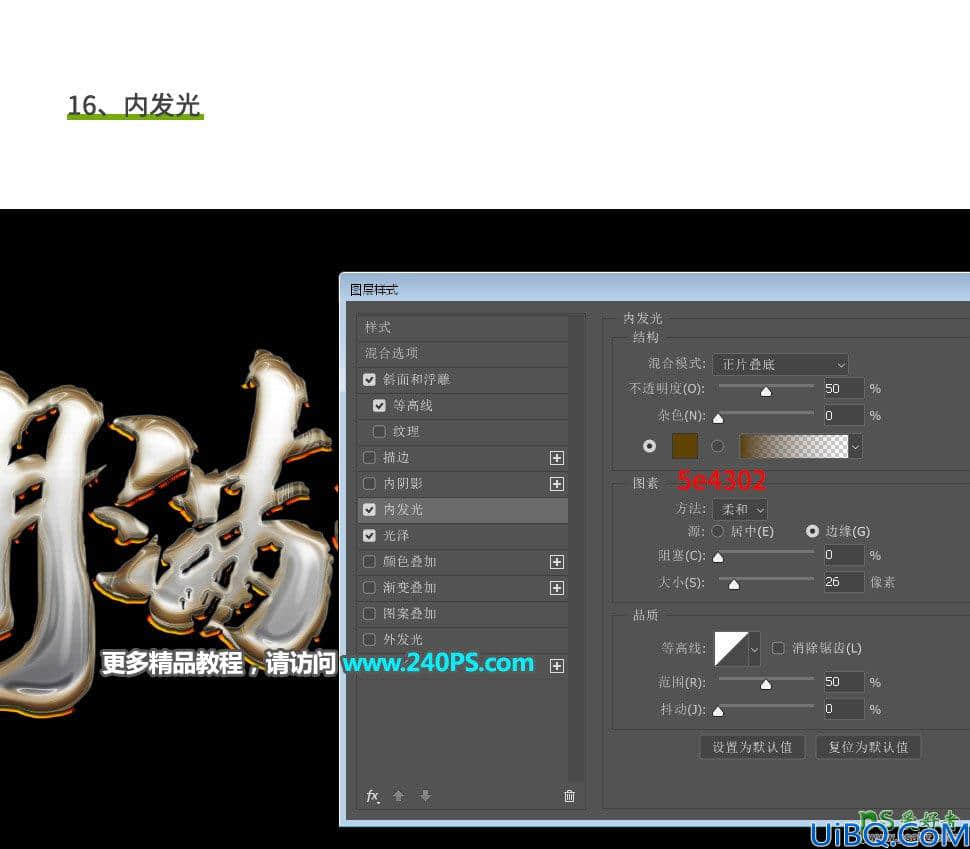Enable 描边 checkbox
970x849 pixels.
point(369,457)
